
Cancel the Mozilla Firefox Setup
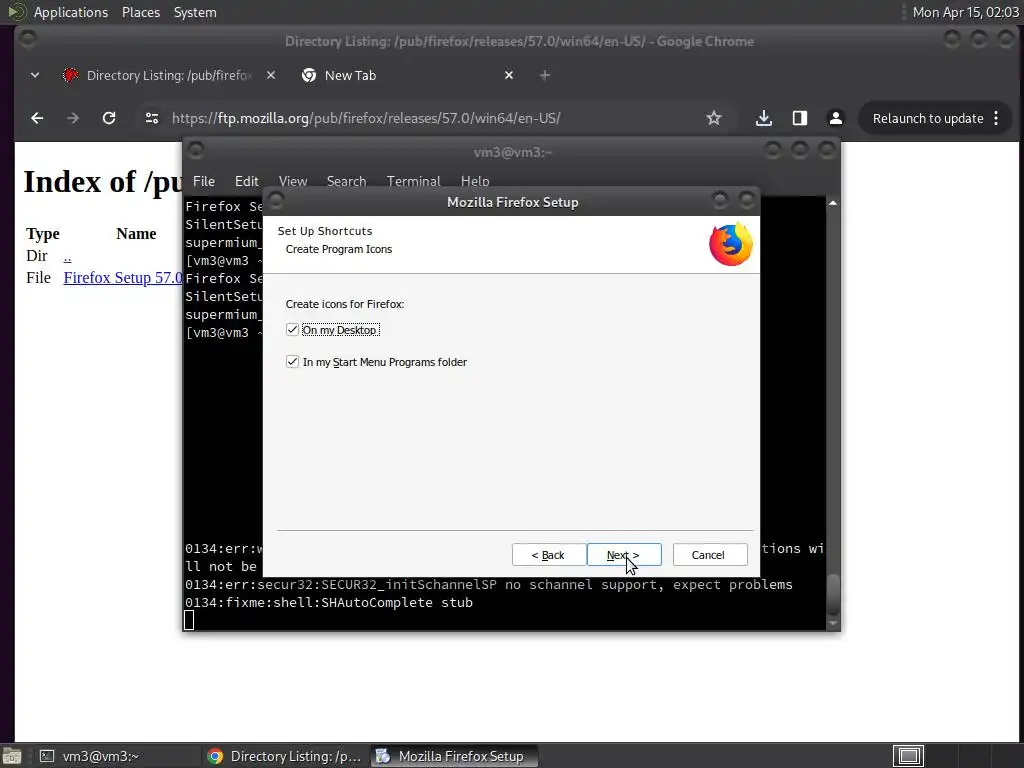pyautogui.click(x=709, y=555)
